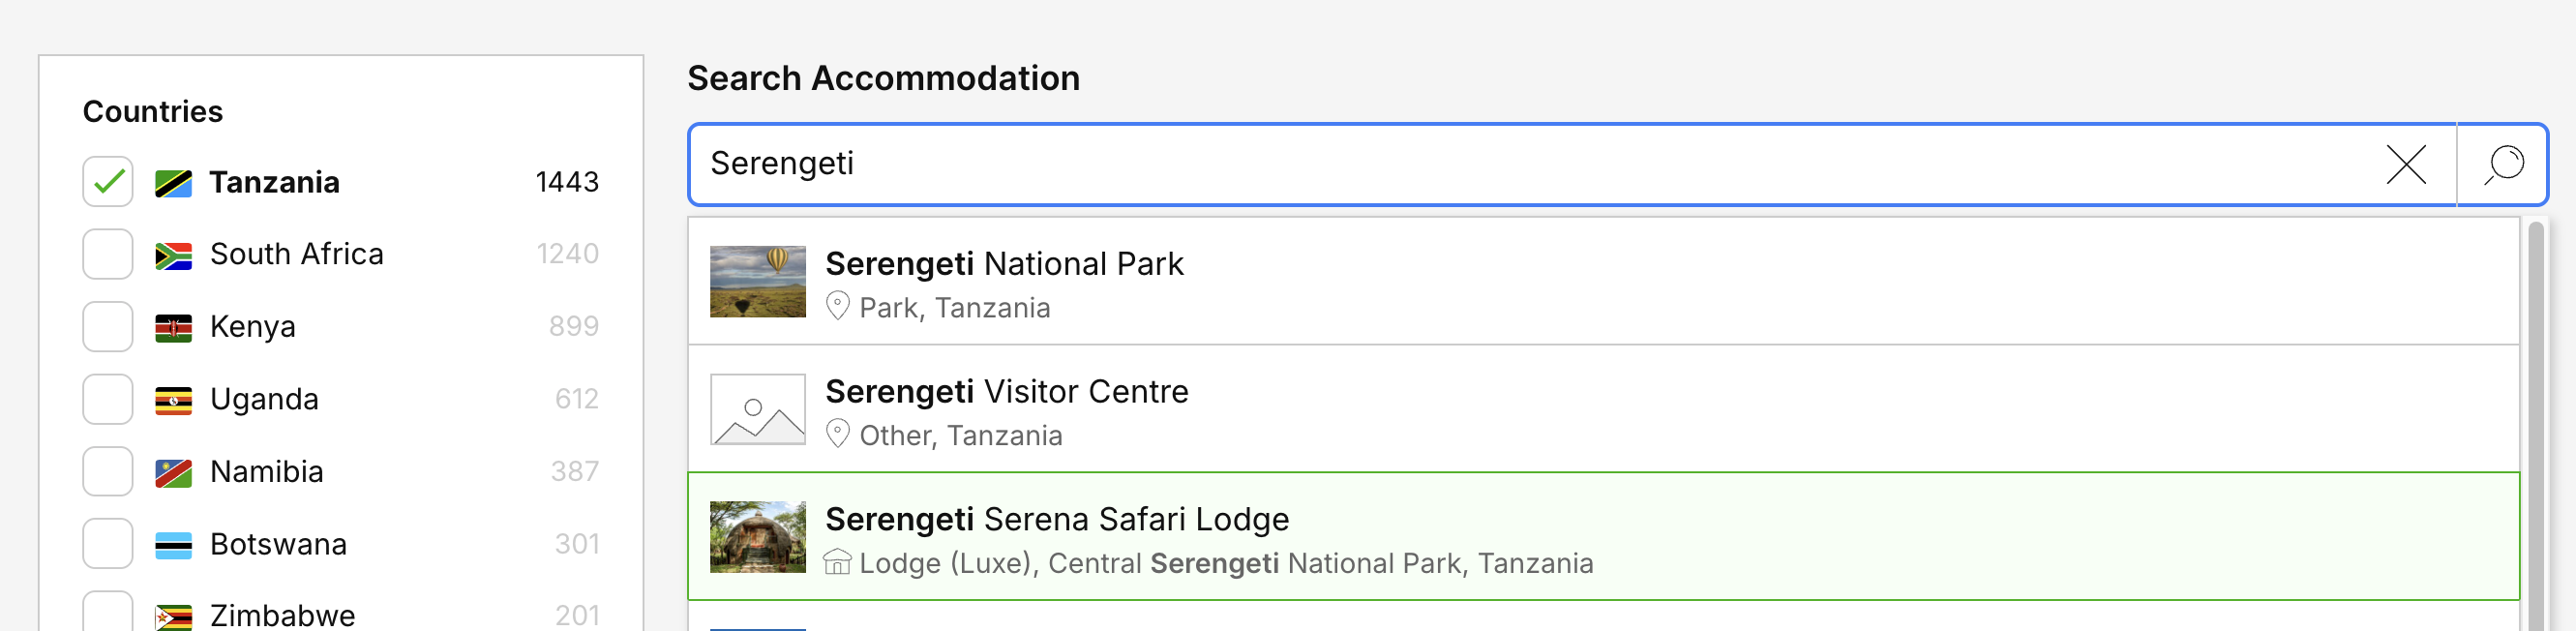Click the South Africa flag icon
The height and width of the screenshot is (631, 2576).
[x=173, y=255]
